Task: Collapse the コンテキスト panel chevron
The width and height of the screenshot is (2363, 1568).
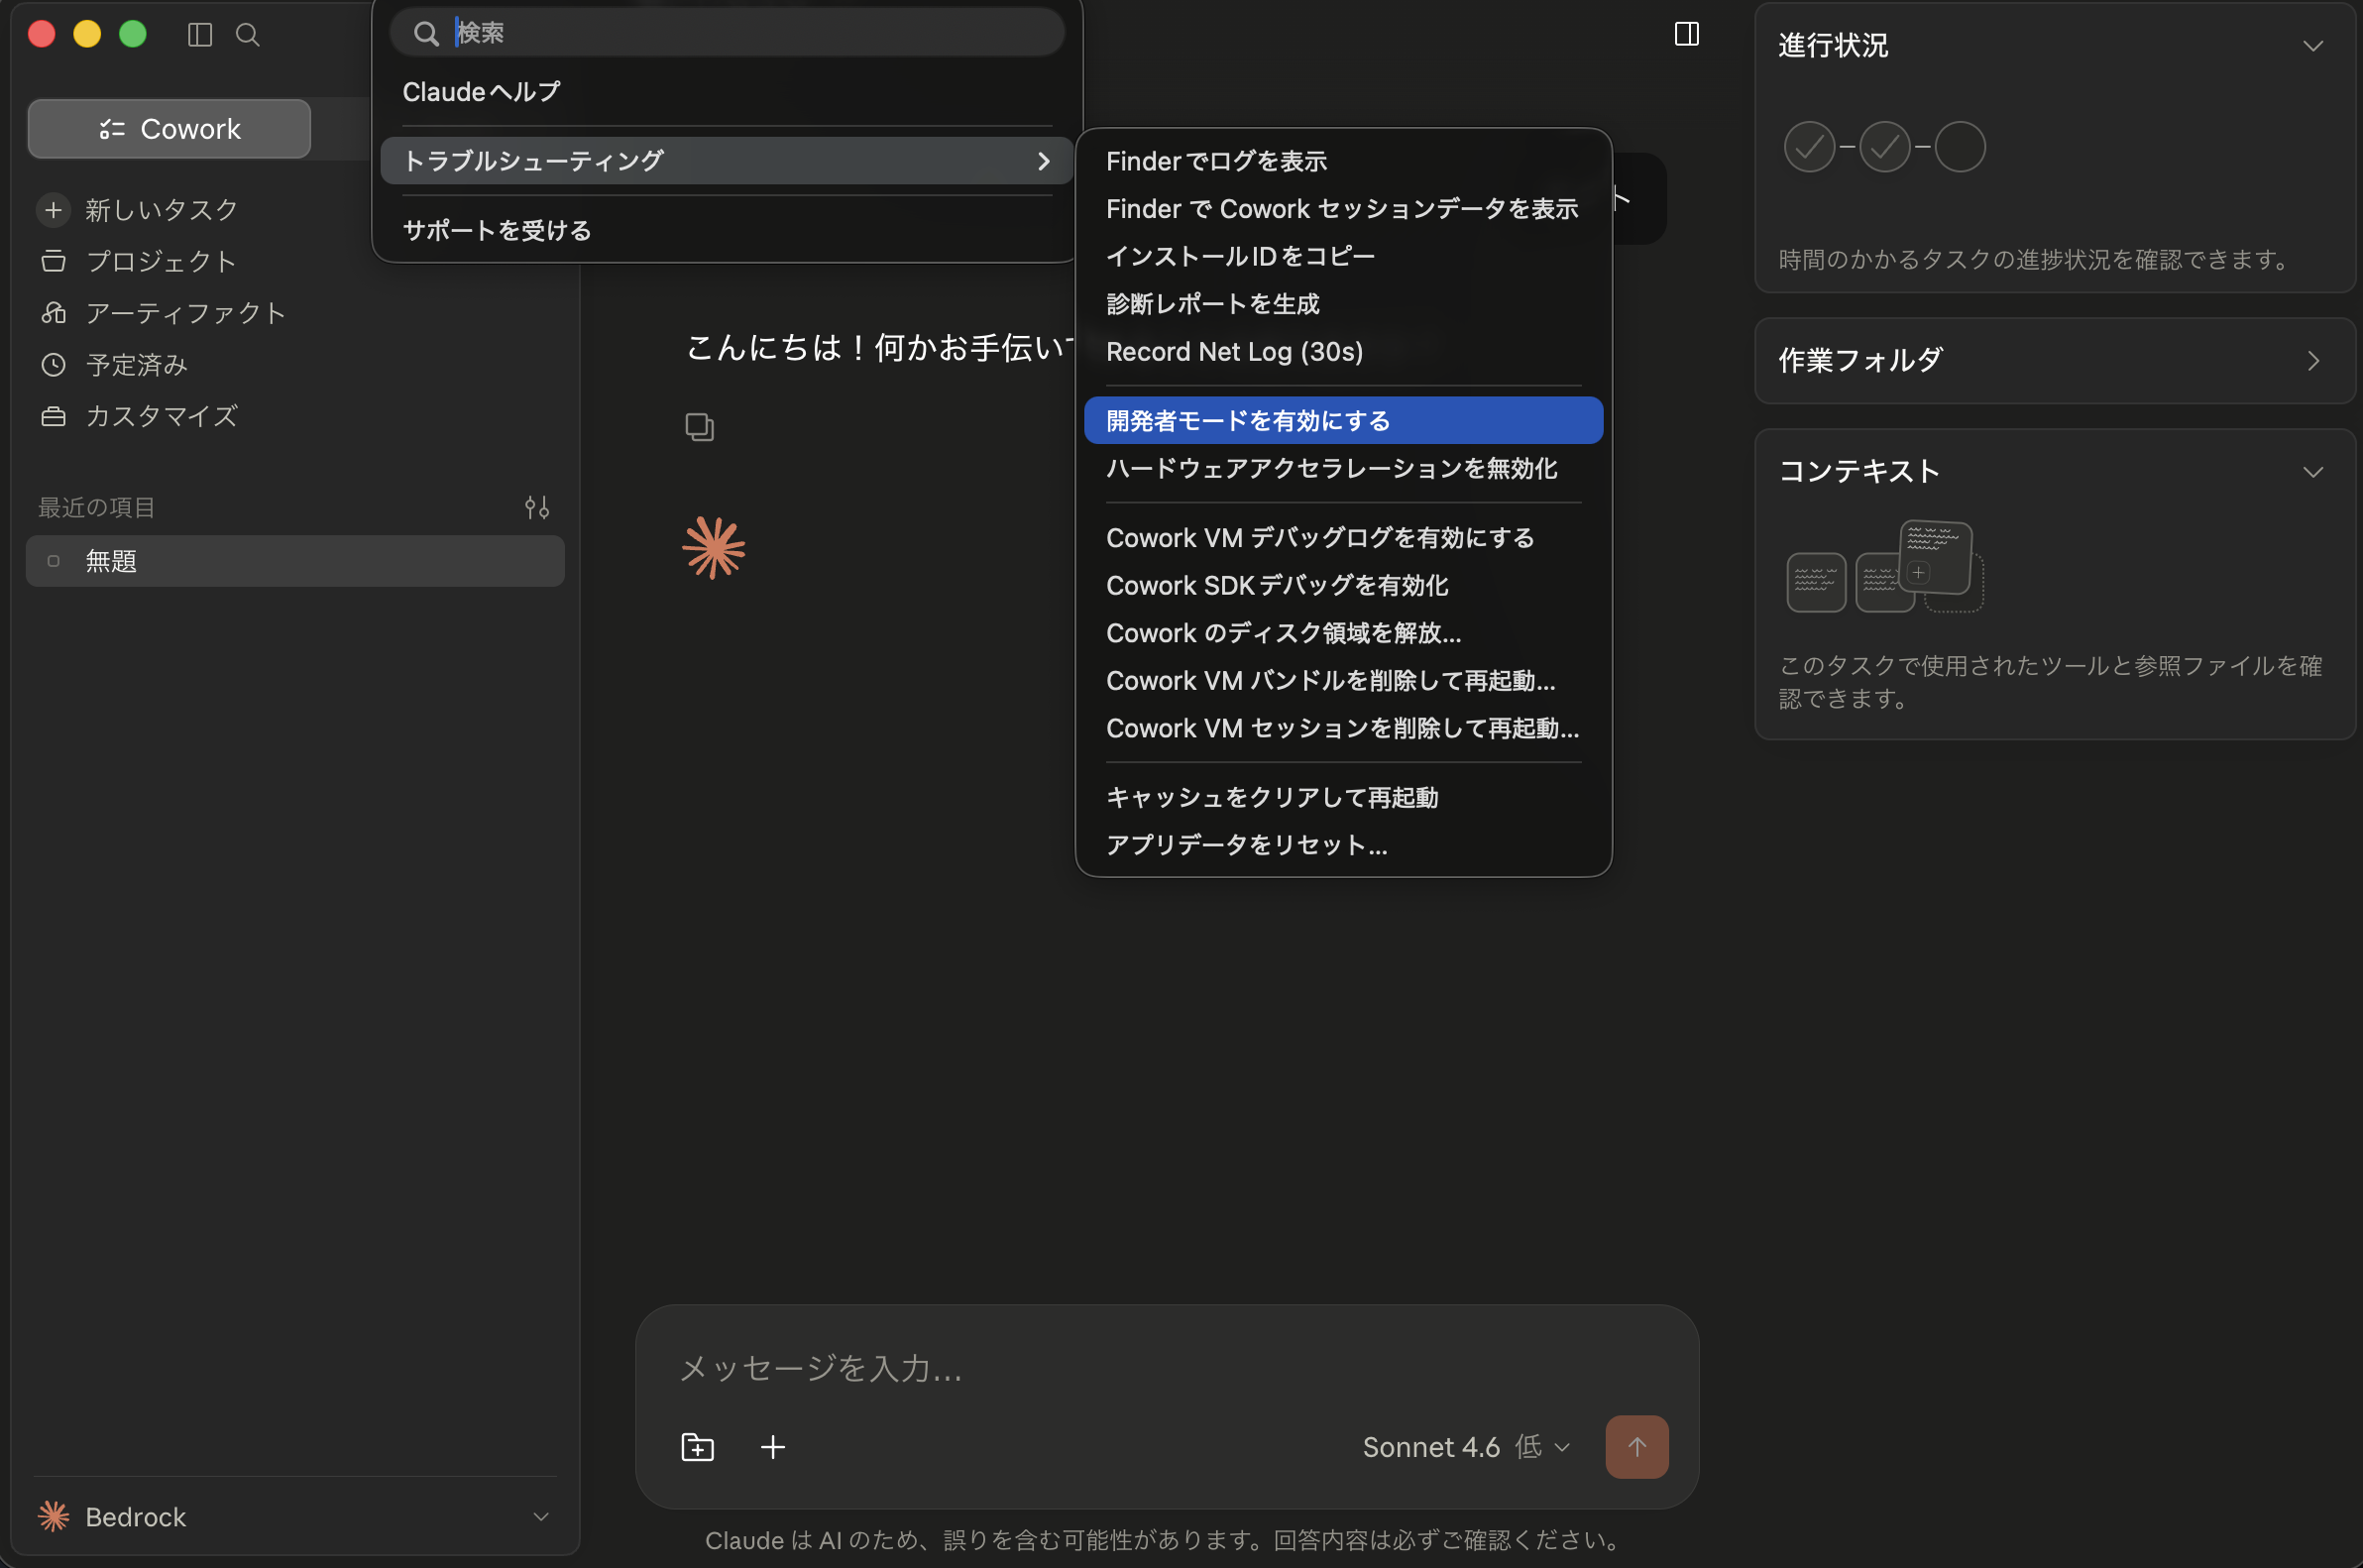Action: [x=2312, y=472]
